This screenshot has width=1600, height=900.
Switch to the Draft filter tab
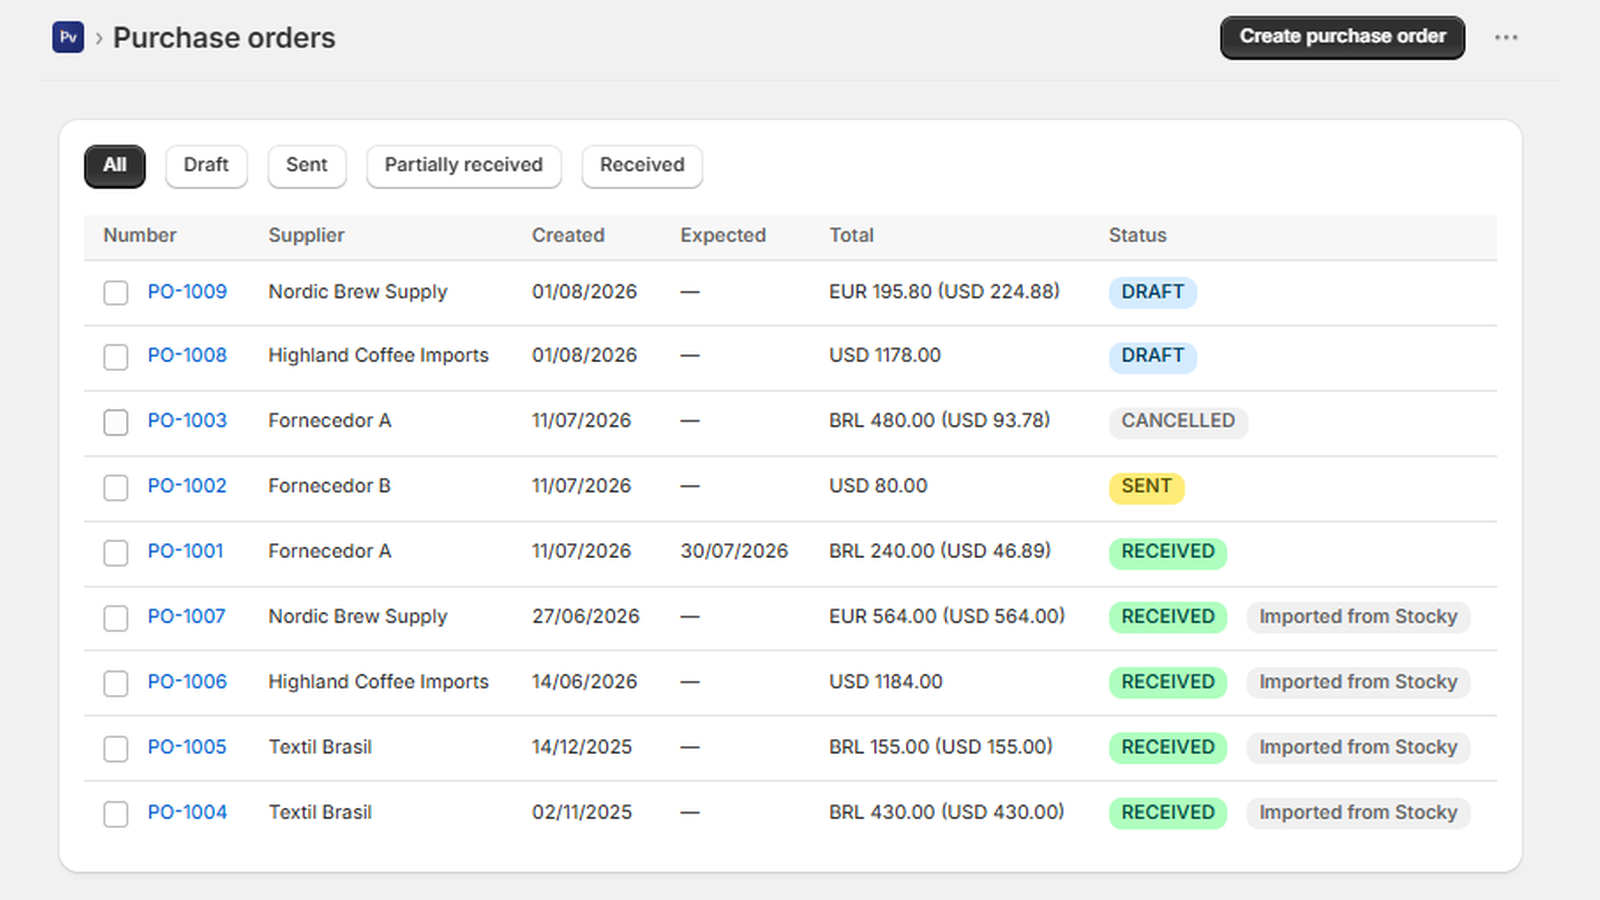[206, 166]
